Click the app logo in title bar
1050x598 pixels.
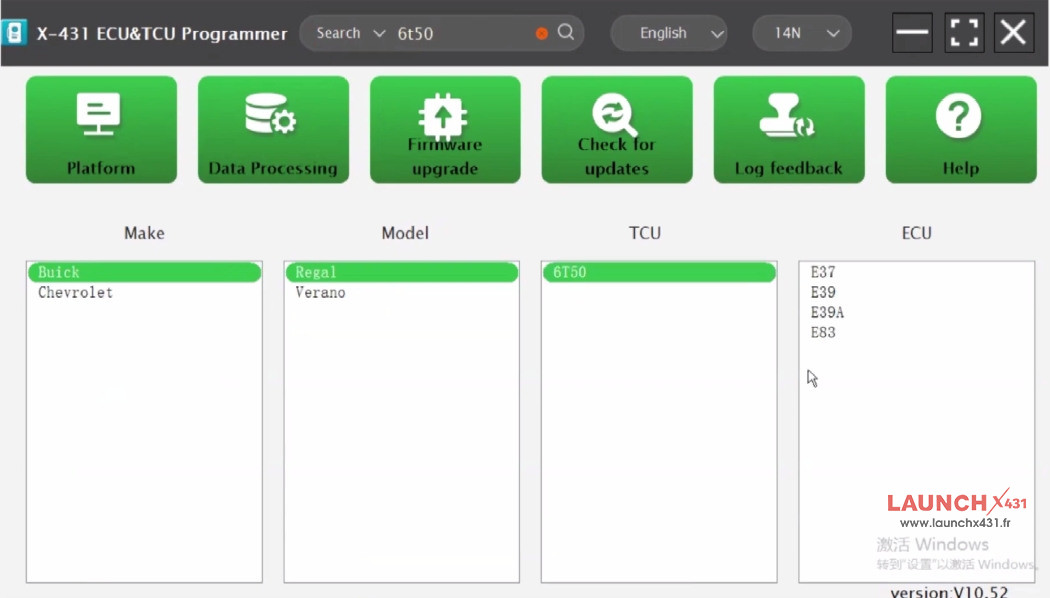tap(14, 33)
